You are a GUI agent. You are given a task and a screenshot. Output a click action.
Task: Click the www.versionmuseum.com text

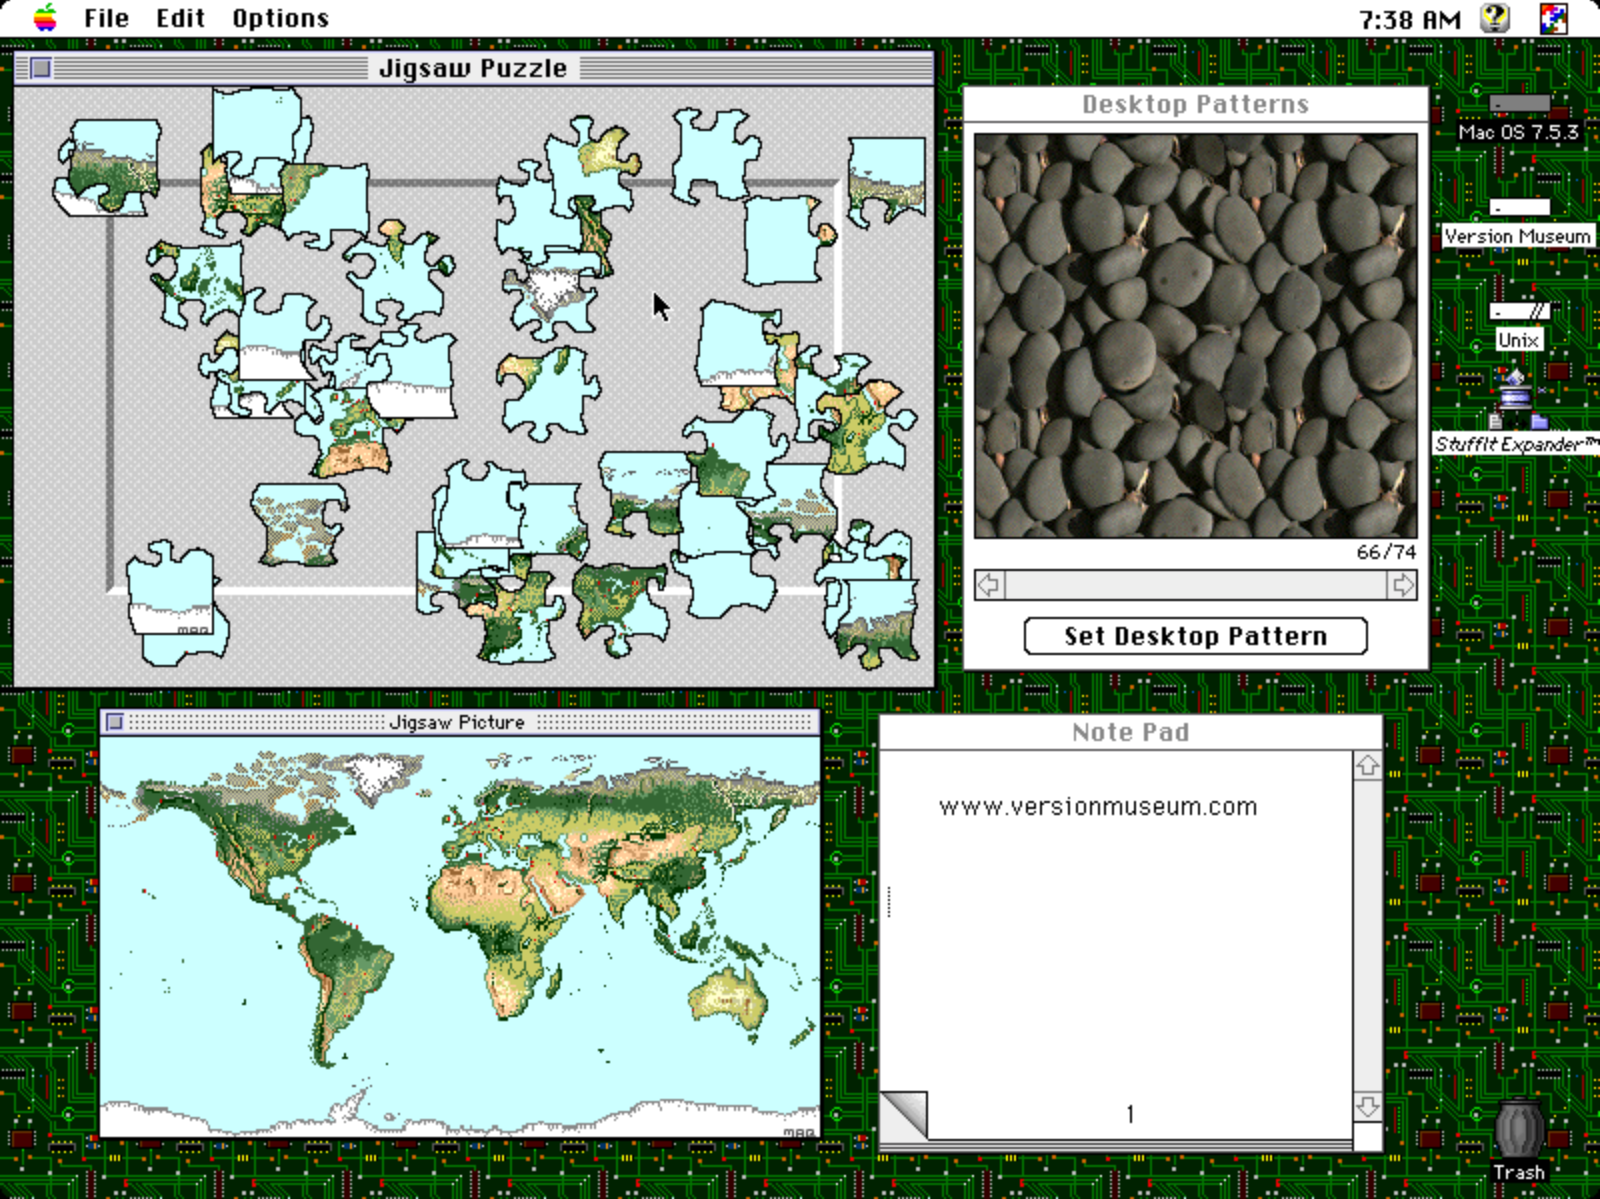[x=1097, y=806]
